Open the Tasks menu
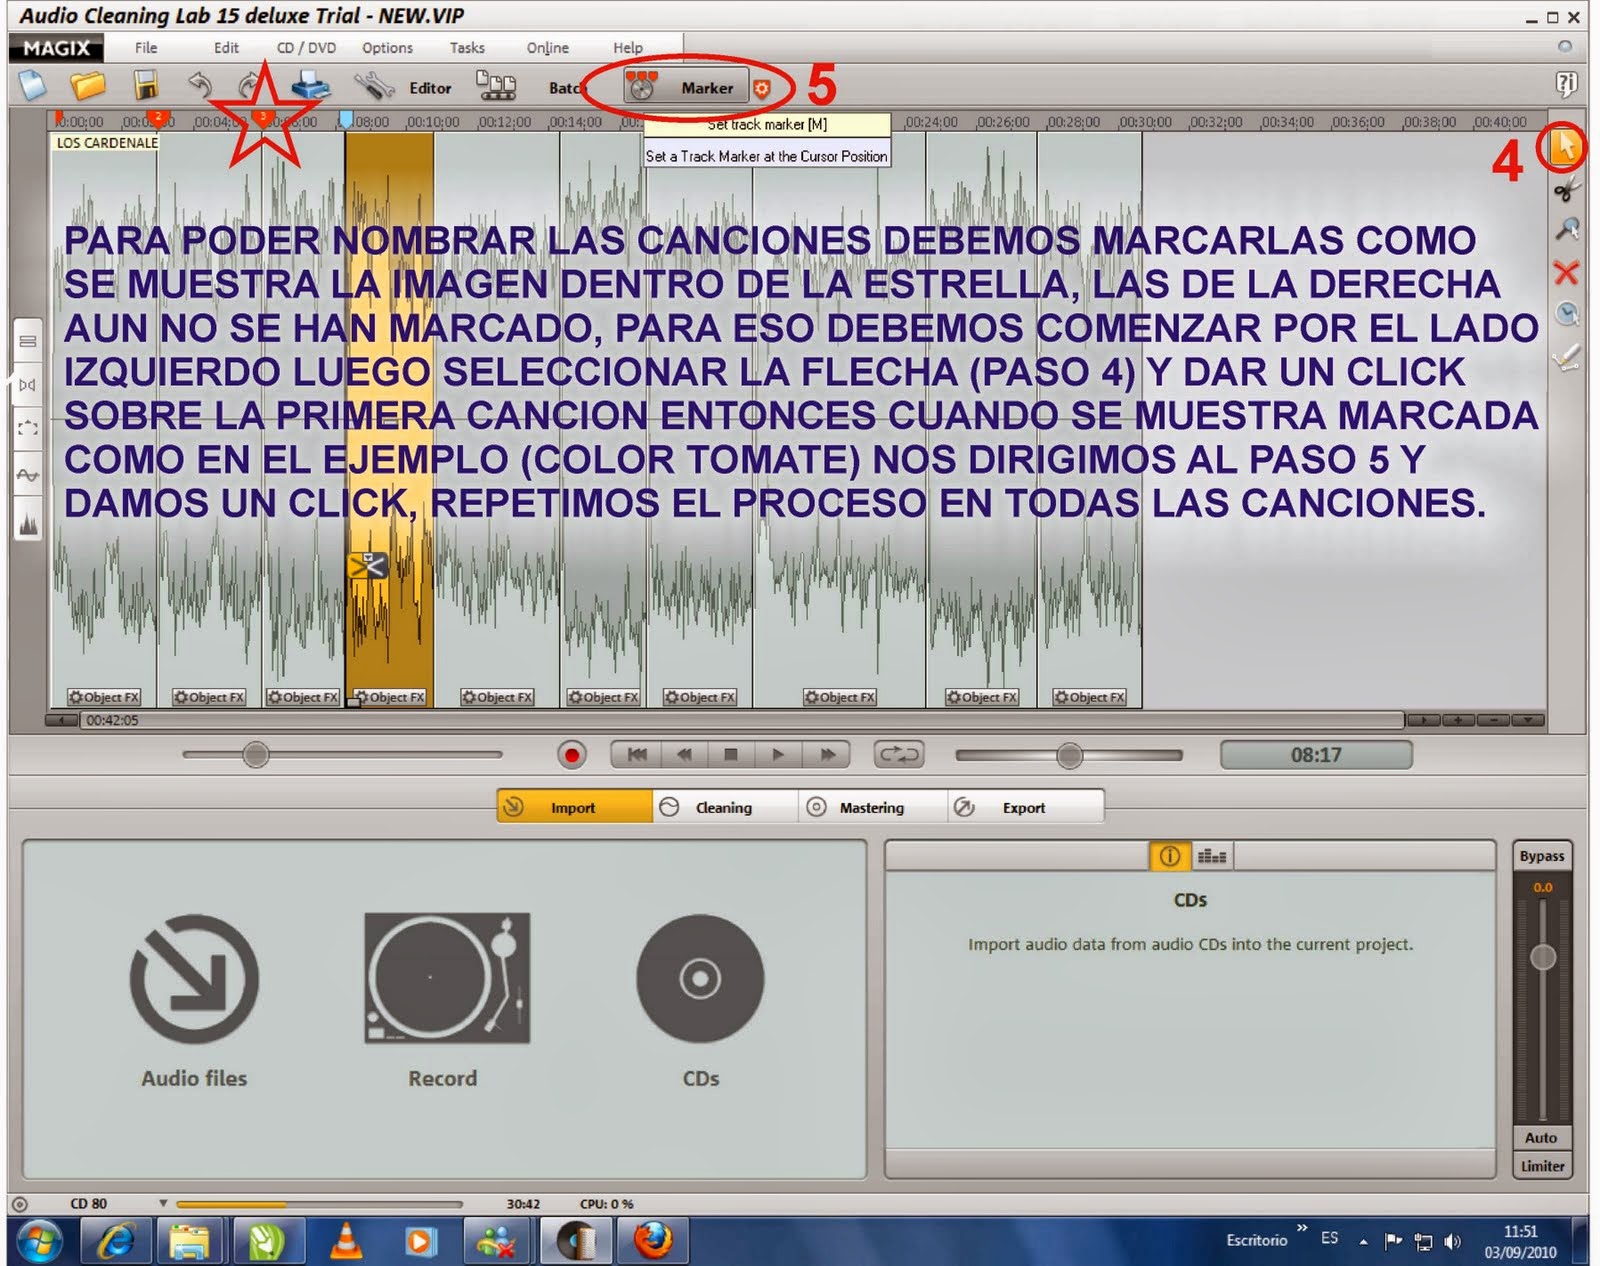The width and height of the screenshot is (1600, 1266). (x=467, y=47)
